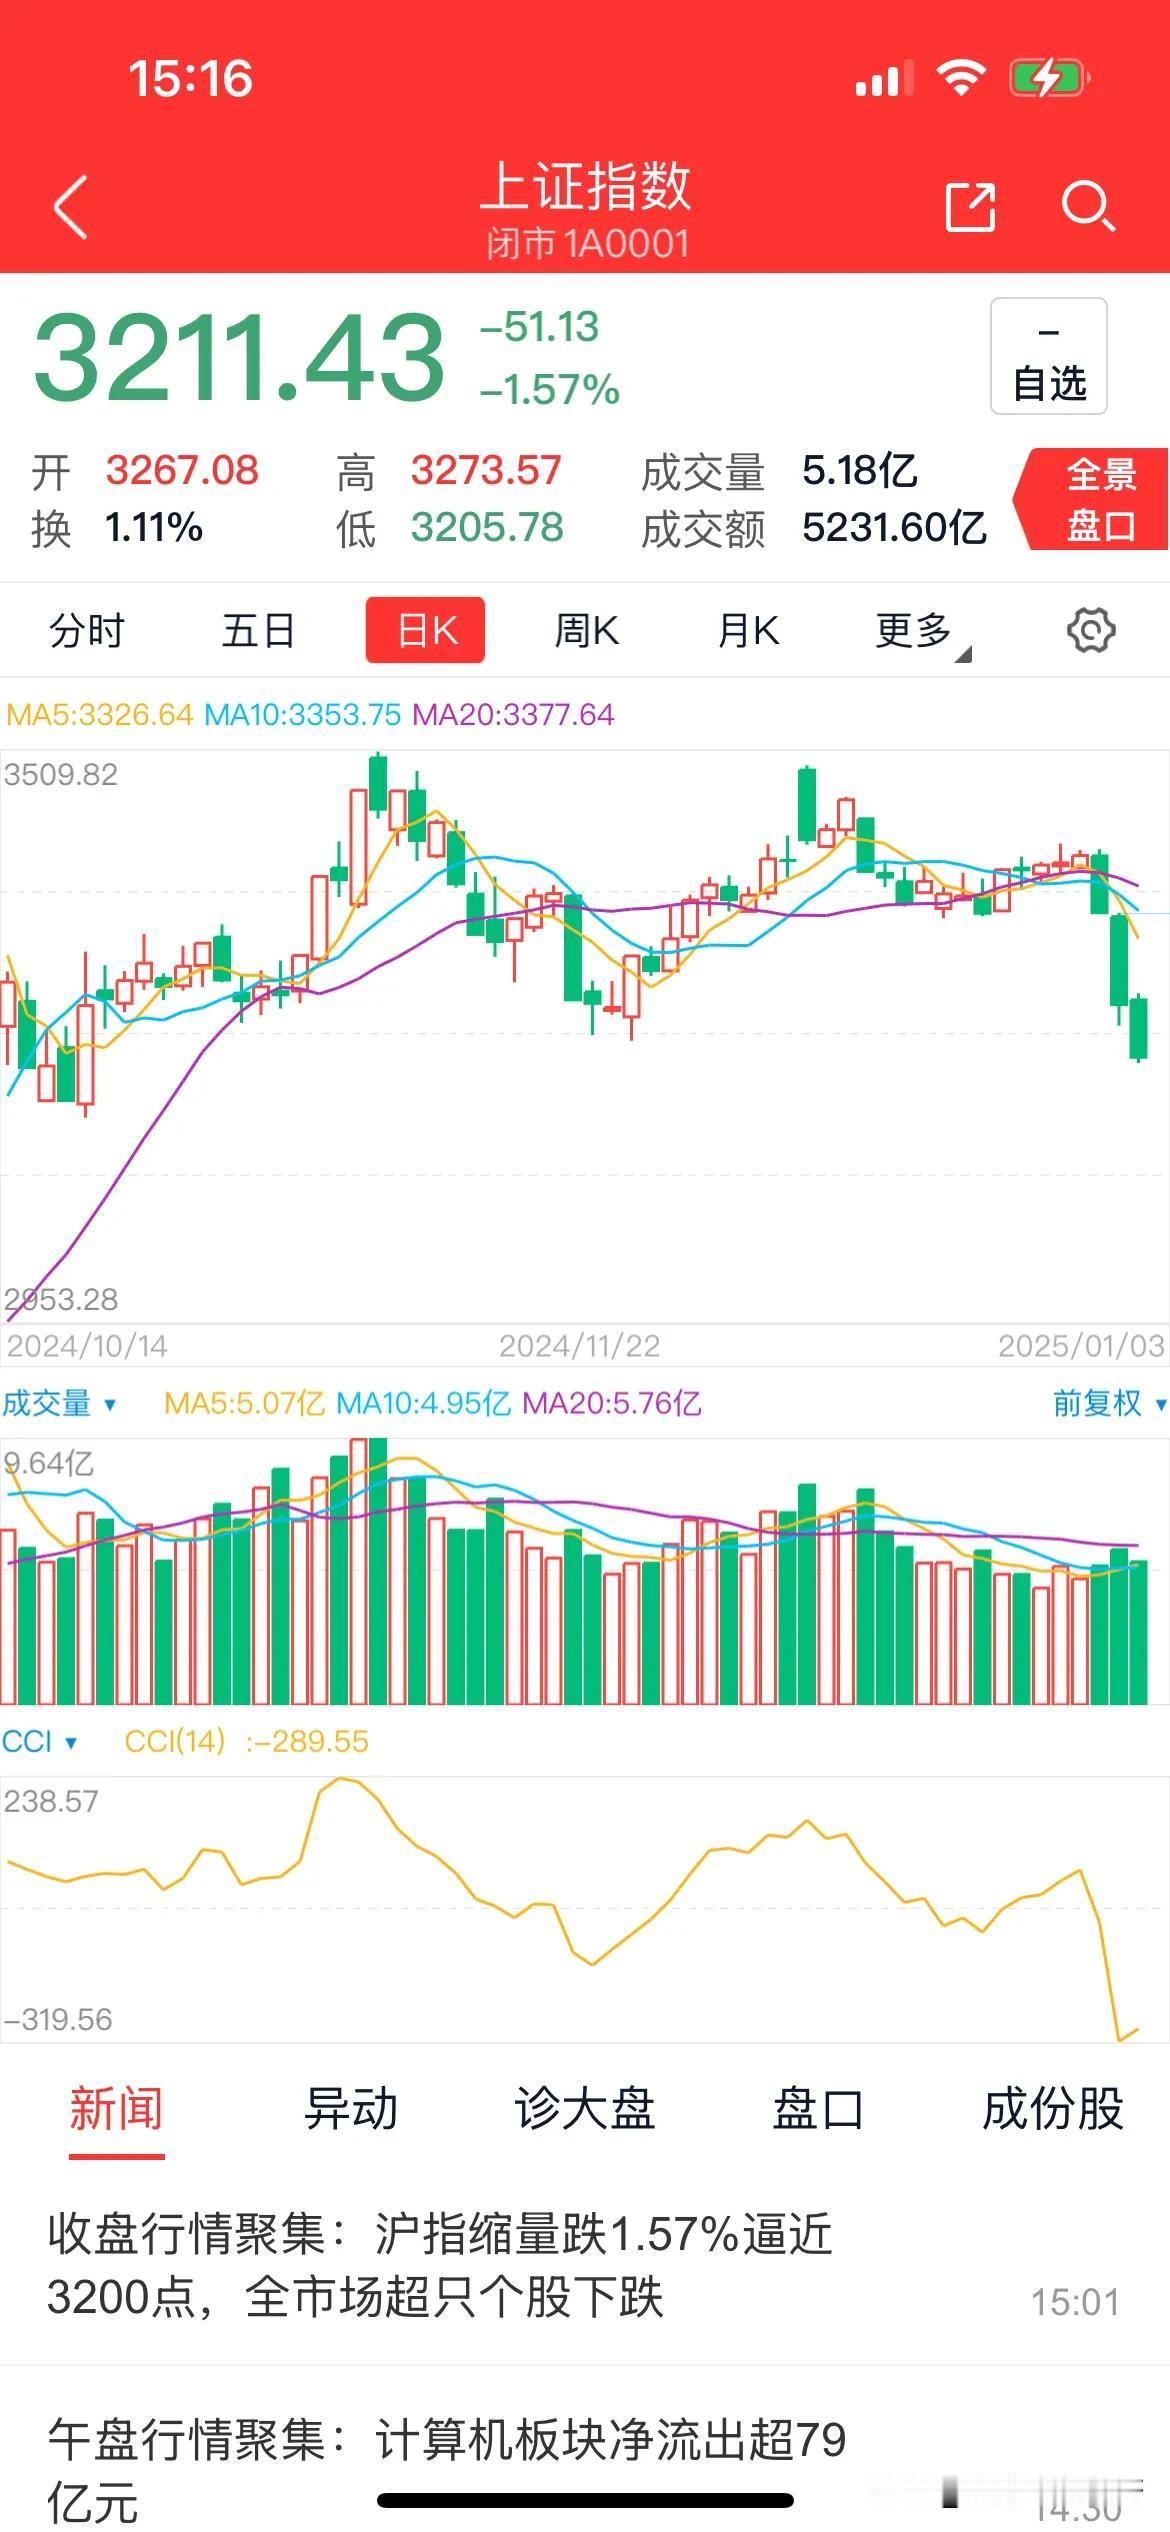The height and width of the screenshot is (2532, 1170).
Task: Tap the back arrow icon
Action: (70, 207)
